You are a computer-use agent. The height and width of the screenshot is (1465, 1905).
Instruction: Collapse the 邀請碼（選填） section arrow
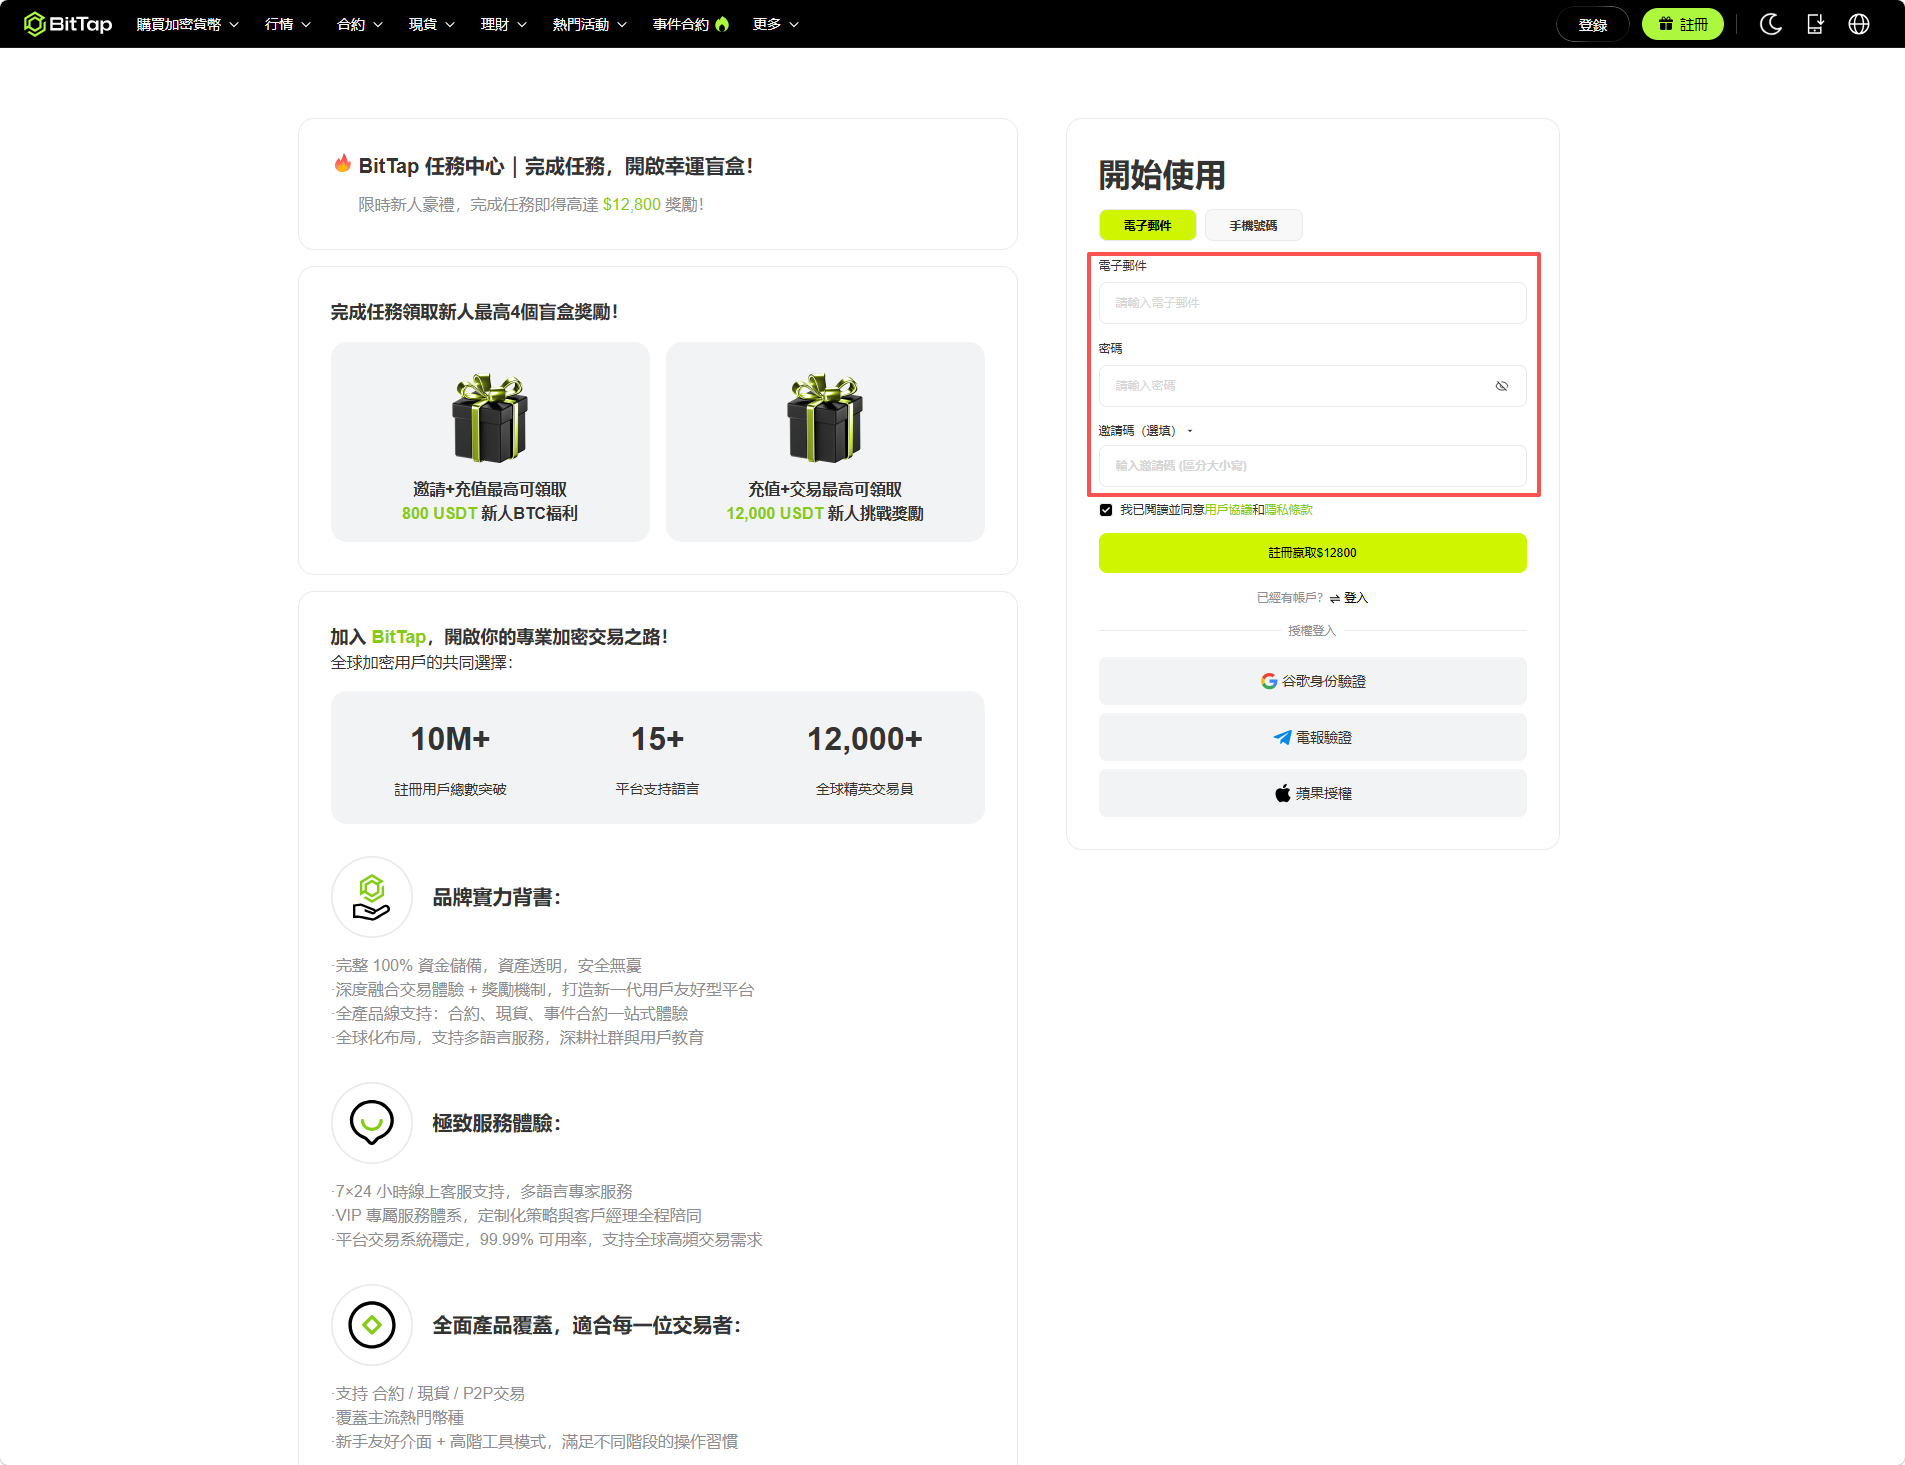[x=1190, y=431]
